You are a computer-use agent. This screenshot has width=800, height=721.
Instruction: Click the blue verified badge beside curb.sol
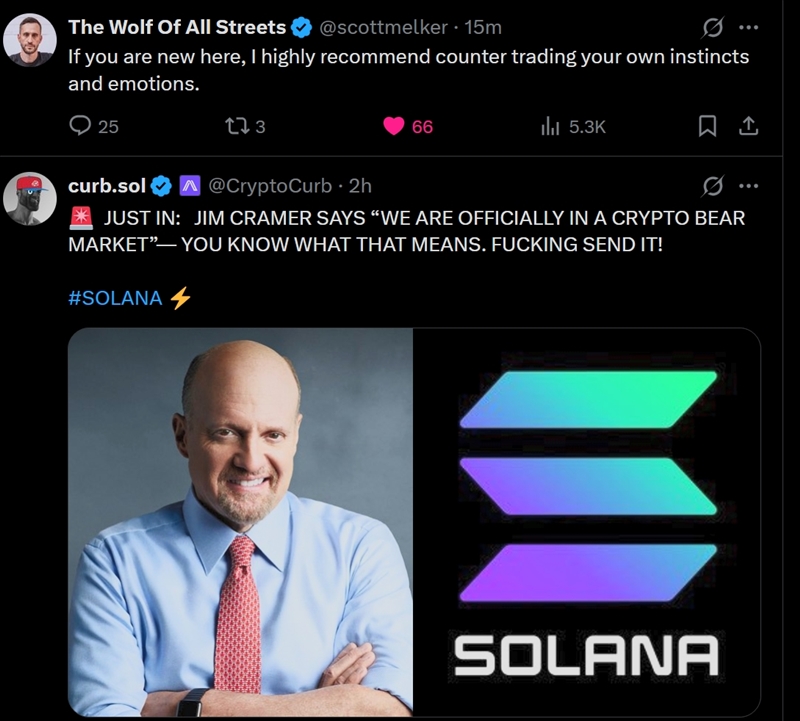click(x=162, y=186)
